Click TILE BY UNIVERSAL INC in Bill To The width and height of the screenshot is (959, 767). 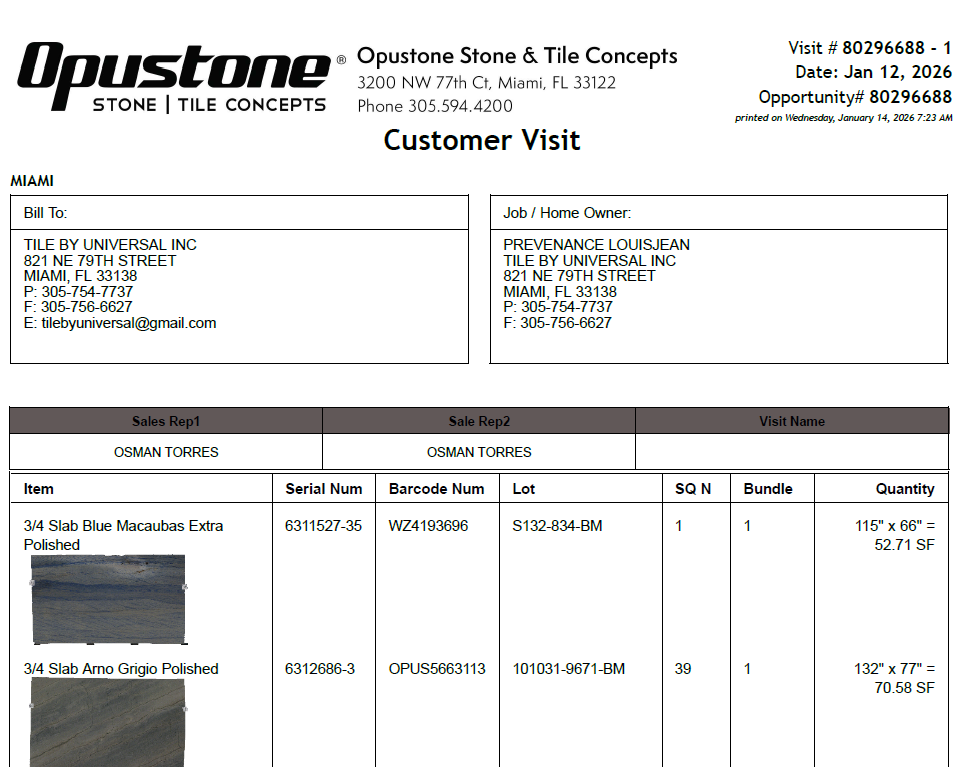pyautogui.click(x=110, y=245)
